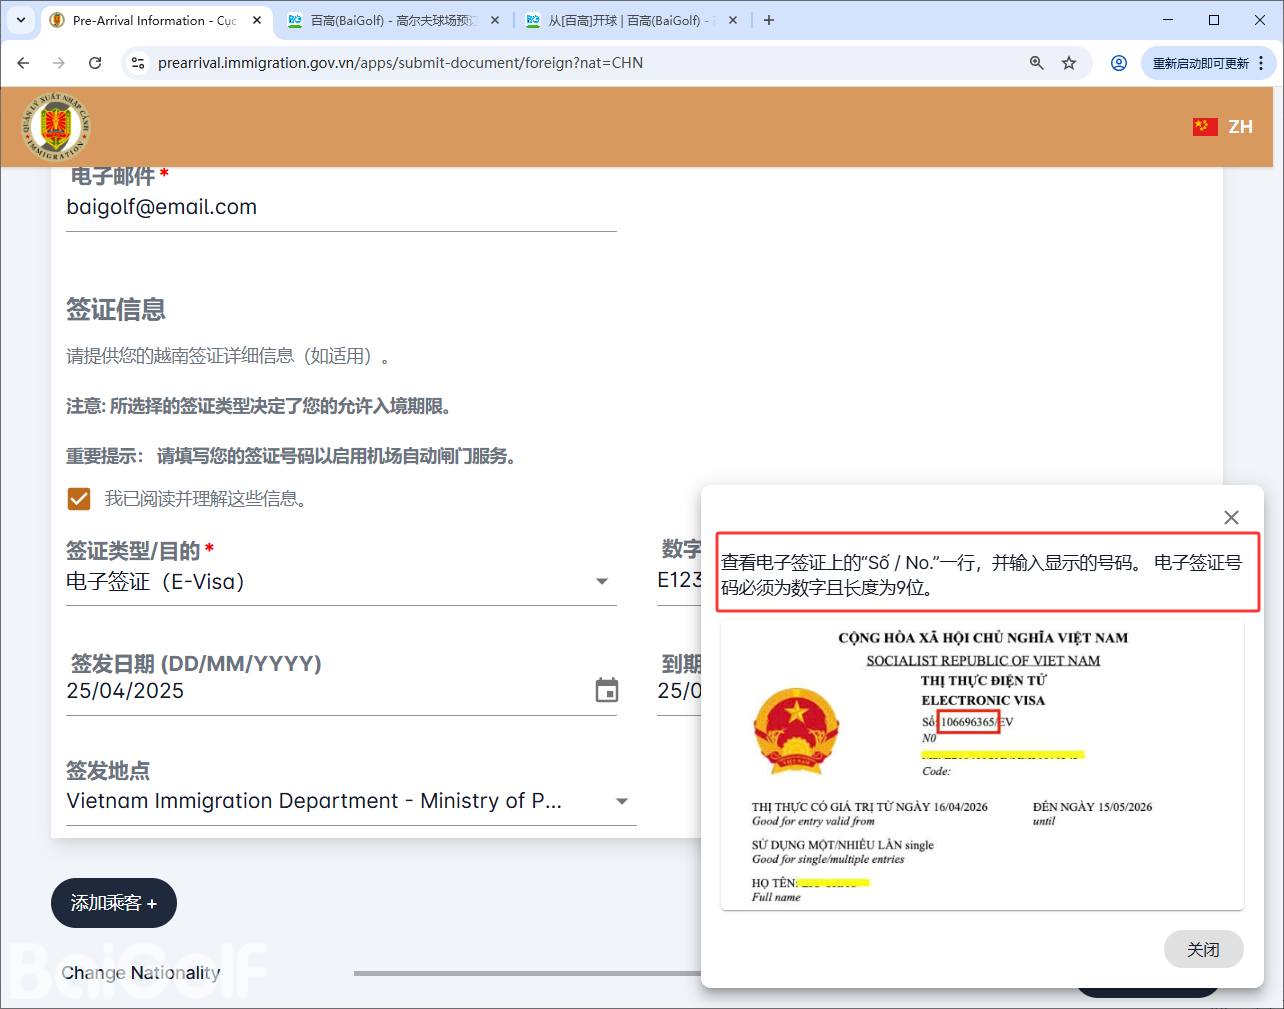This screenshot has width=1284, height=1009.
Task: Bookmark this page with the star icon
Action: [1069, 63]
